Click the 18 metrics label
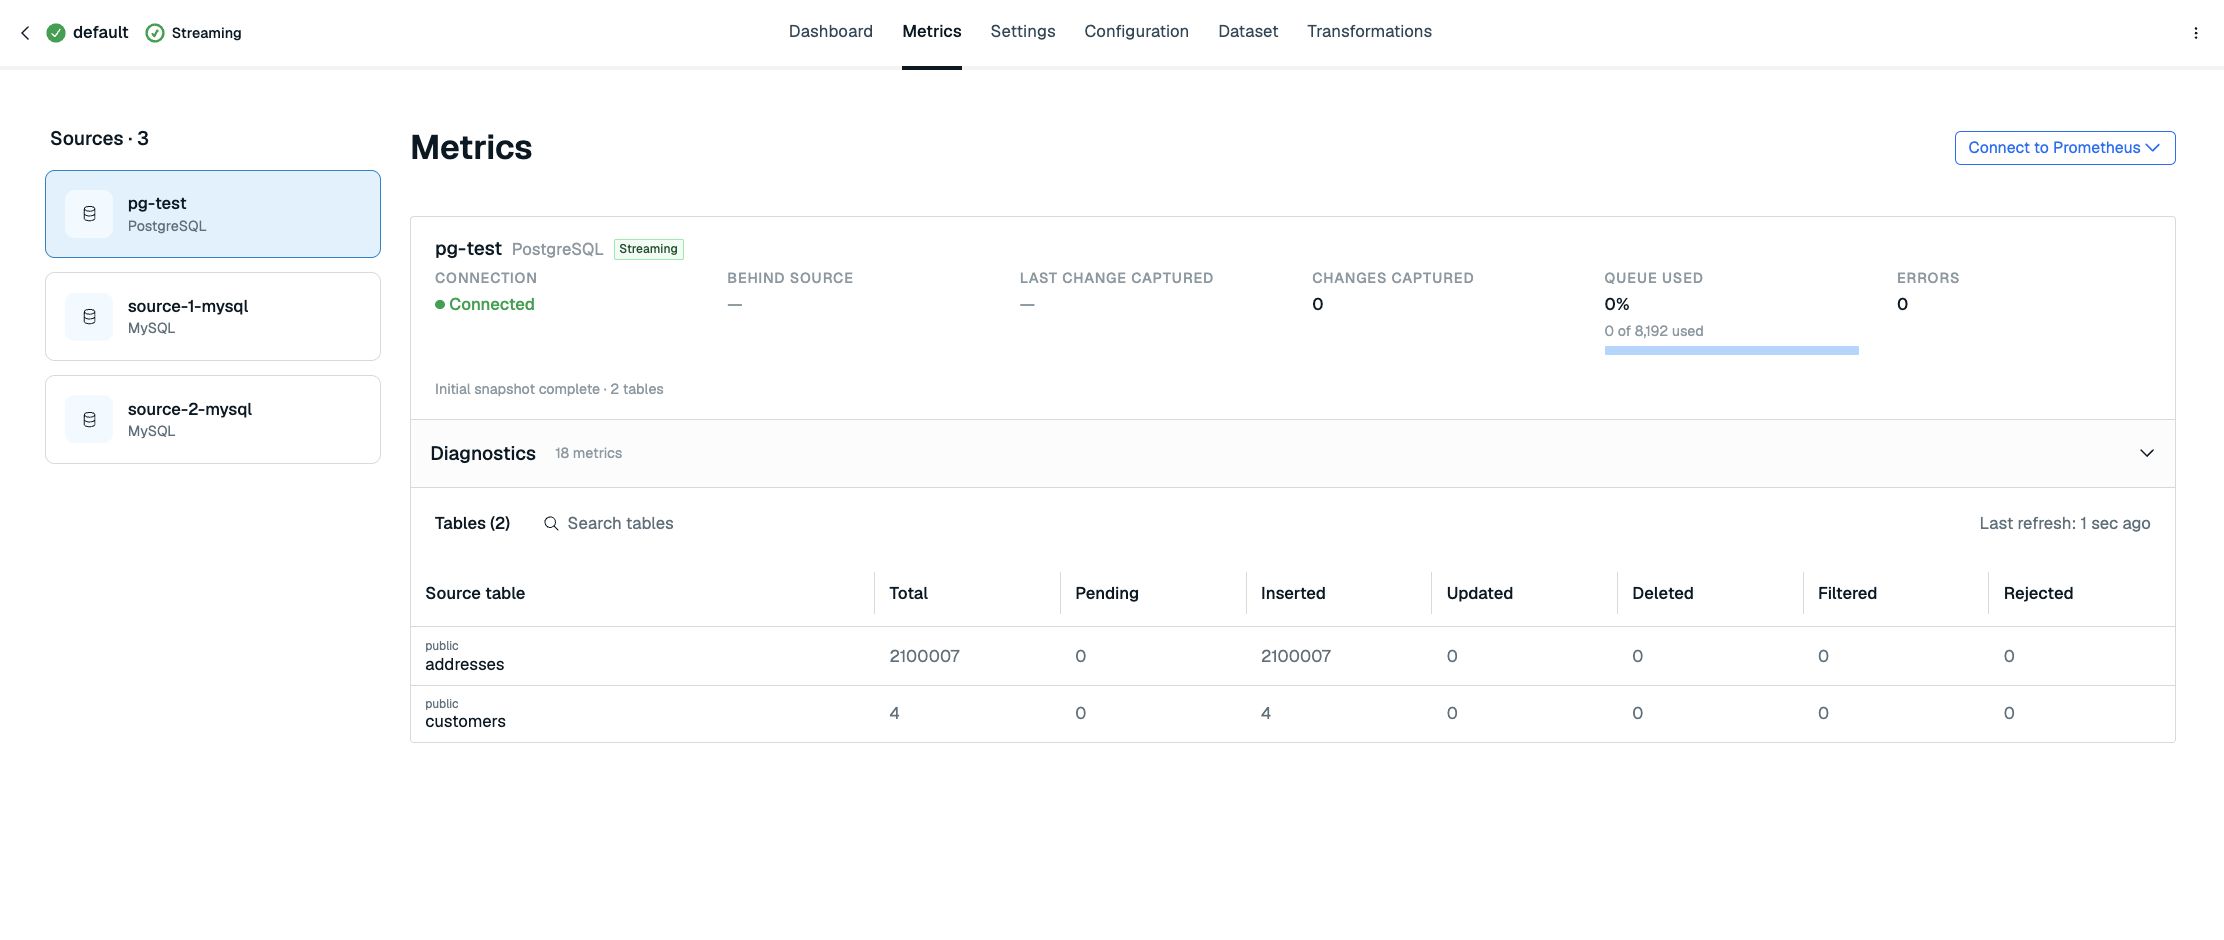Screen dimensions: 2224x940 (588, 454)
